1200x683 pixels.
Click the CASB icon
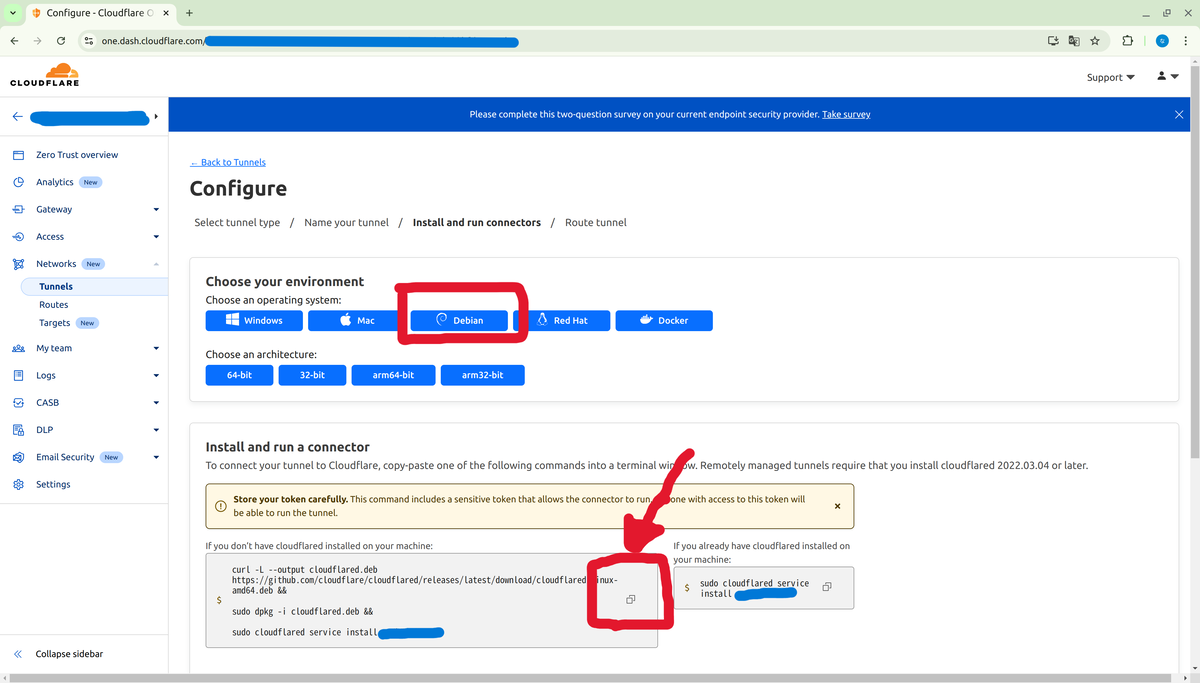18,403
